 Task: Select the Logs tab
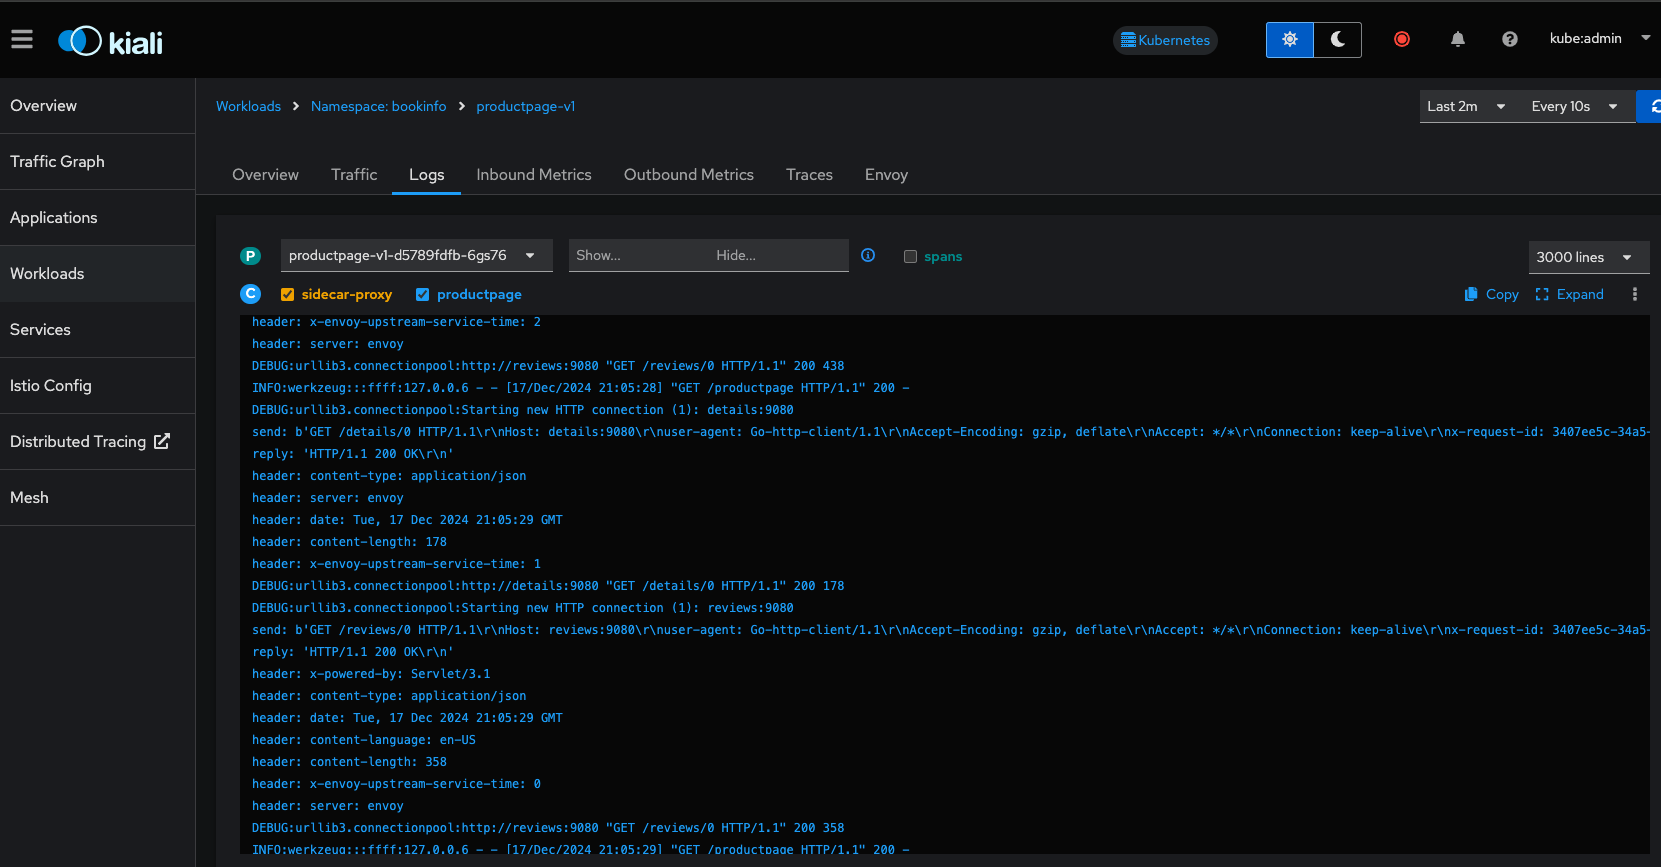tap(426, 174)
